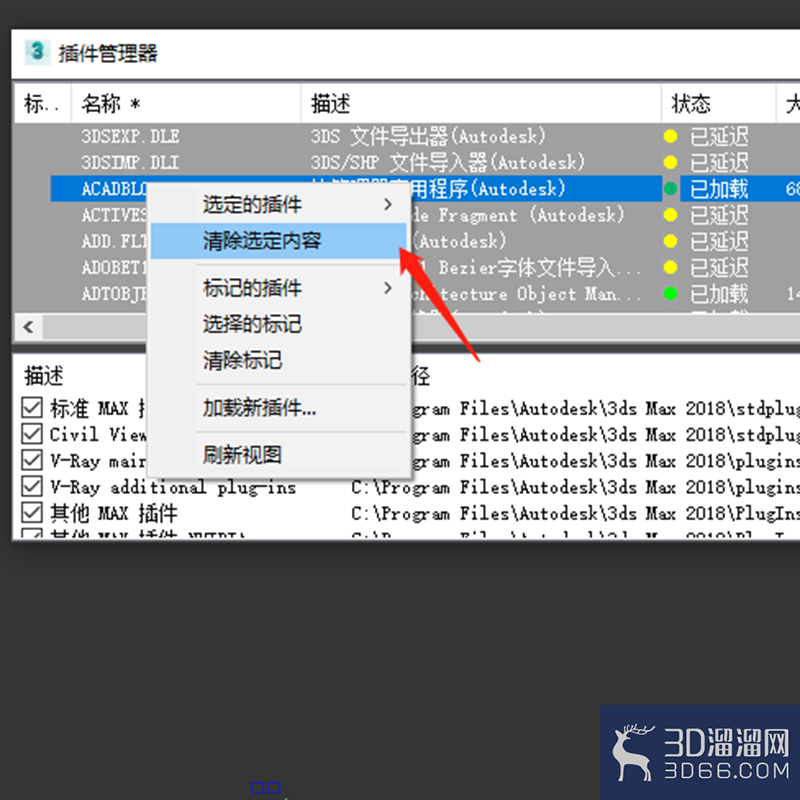This screenshot has width=800, height=800.
Task: Click the 已加载 status of the selected row
Action: (719, 189)
